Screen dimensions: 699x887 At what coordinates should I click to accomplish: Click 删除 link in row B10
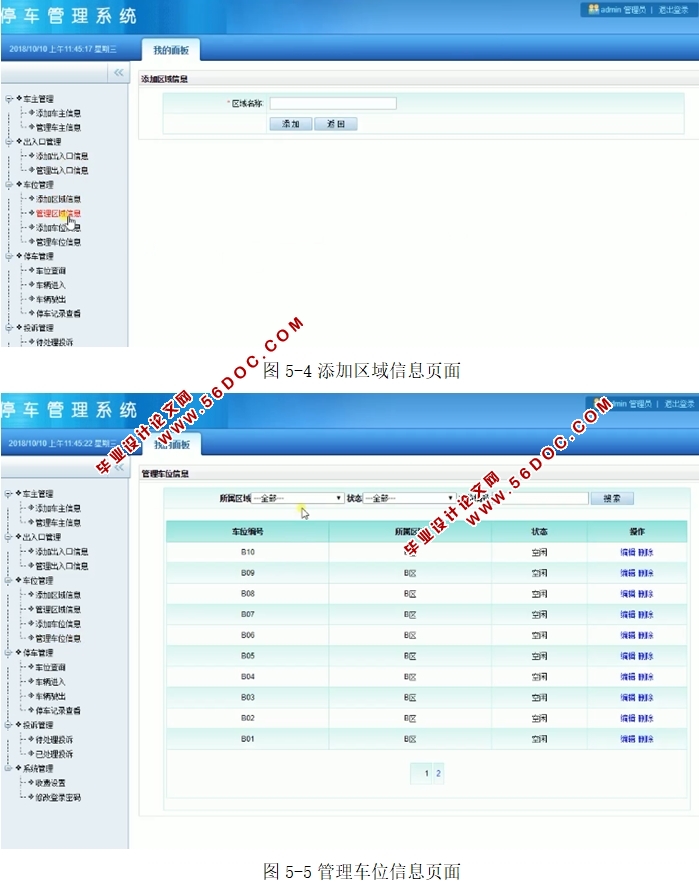click(646, 552)
